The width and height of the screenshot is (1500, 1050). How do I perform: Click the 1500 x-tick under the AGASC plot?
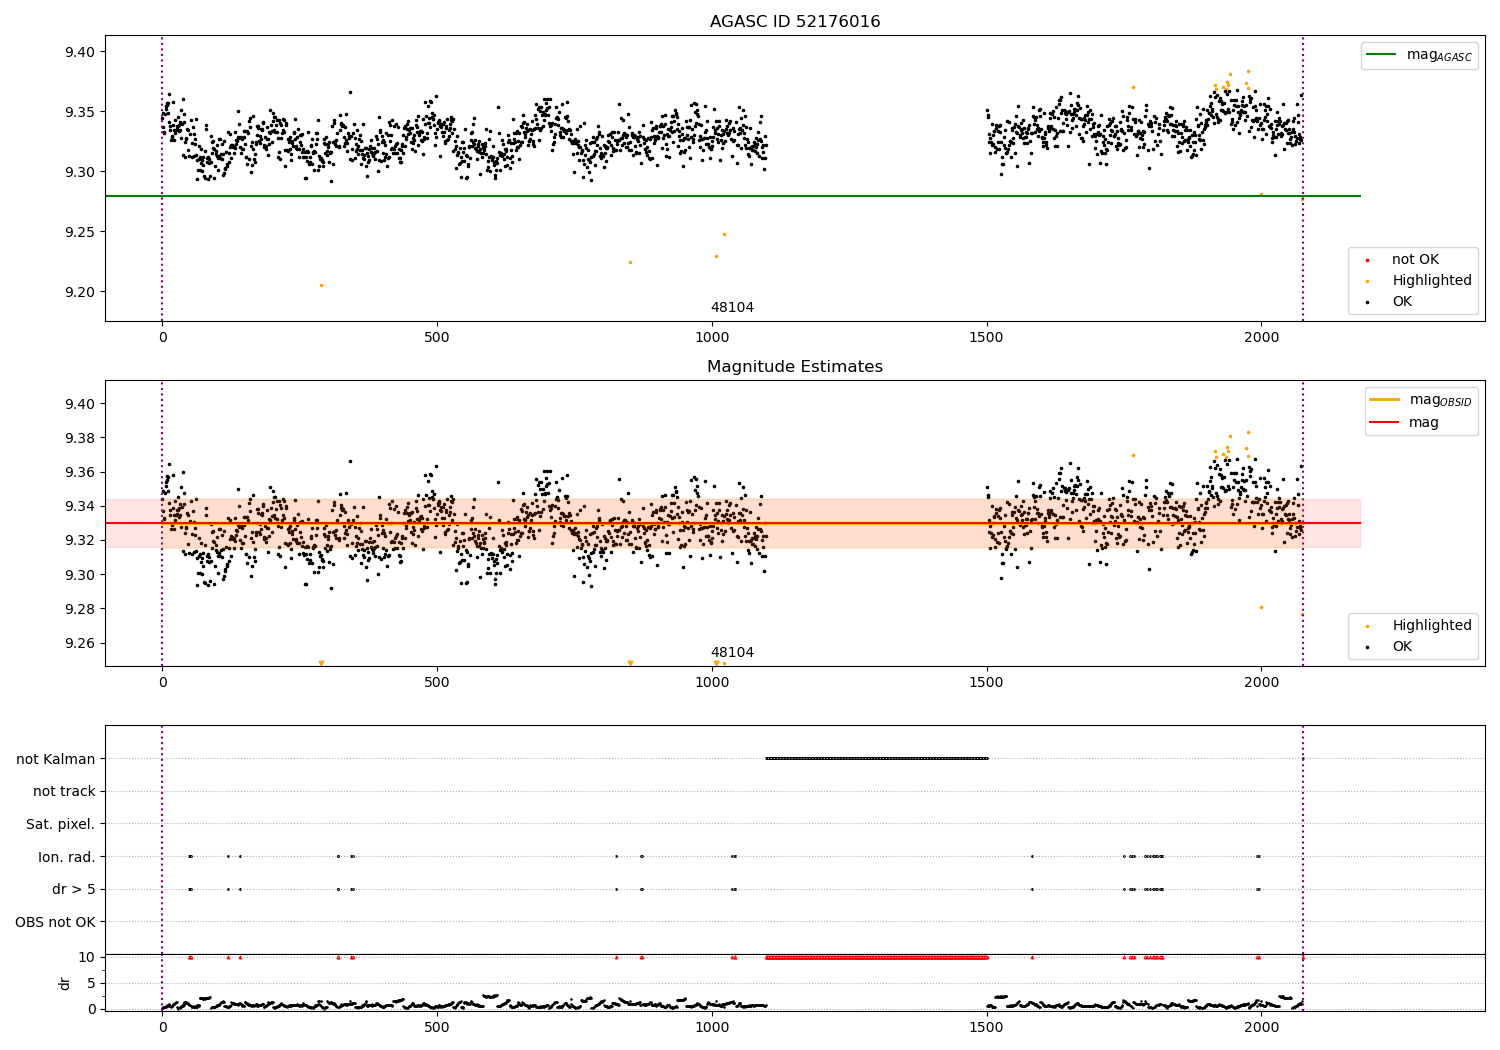[x=987, y=337]
